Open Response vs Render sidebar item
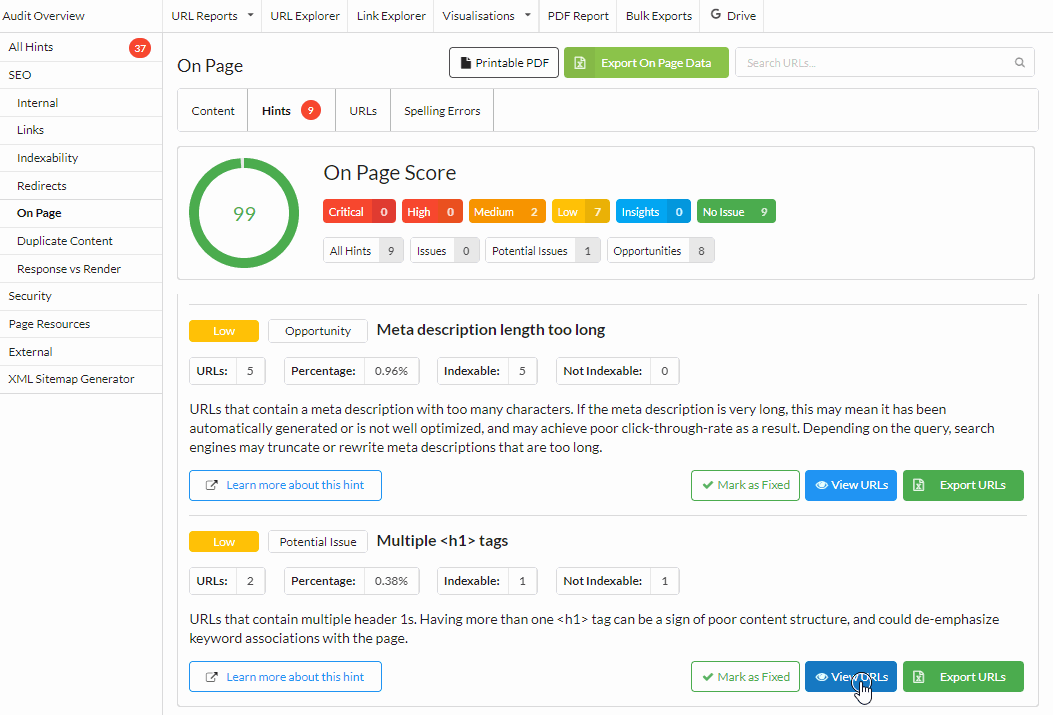1053x715 pixels. (x=81, y=269)
